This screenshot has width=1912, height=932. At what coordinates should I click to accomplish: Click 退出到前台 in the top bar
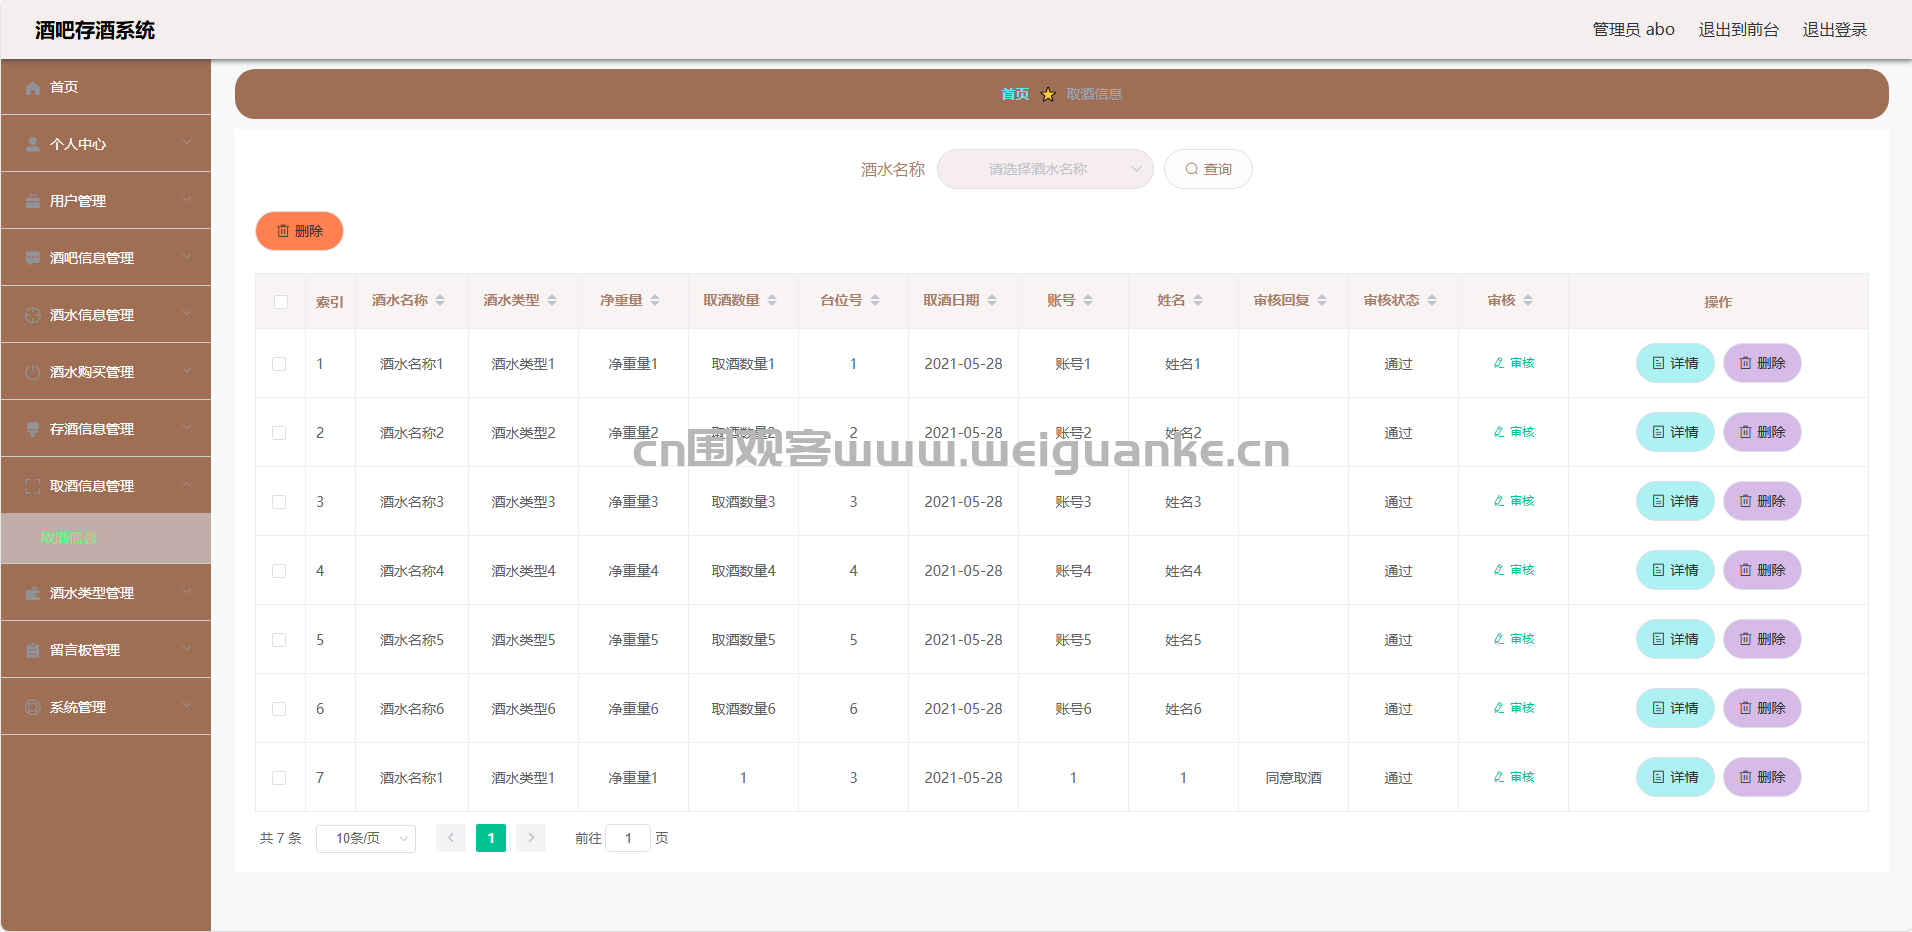1739,30
